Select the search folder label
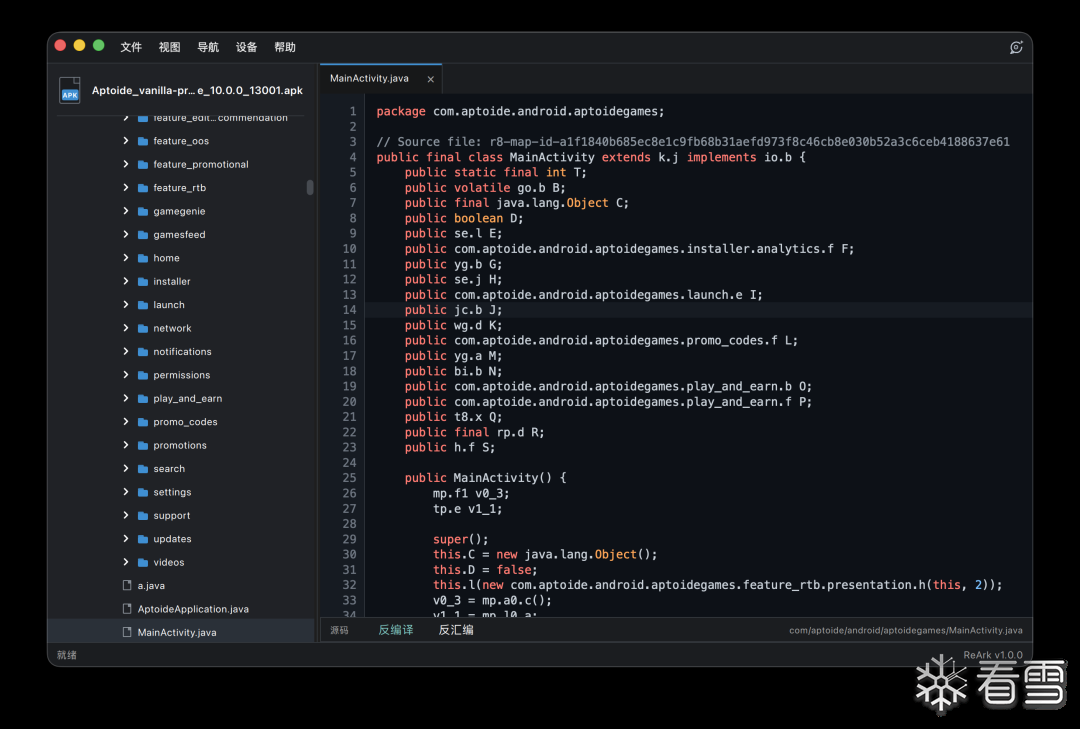This screenshot has height=729, width=1080. pyautogui.click(x=169, y=469)
